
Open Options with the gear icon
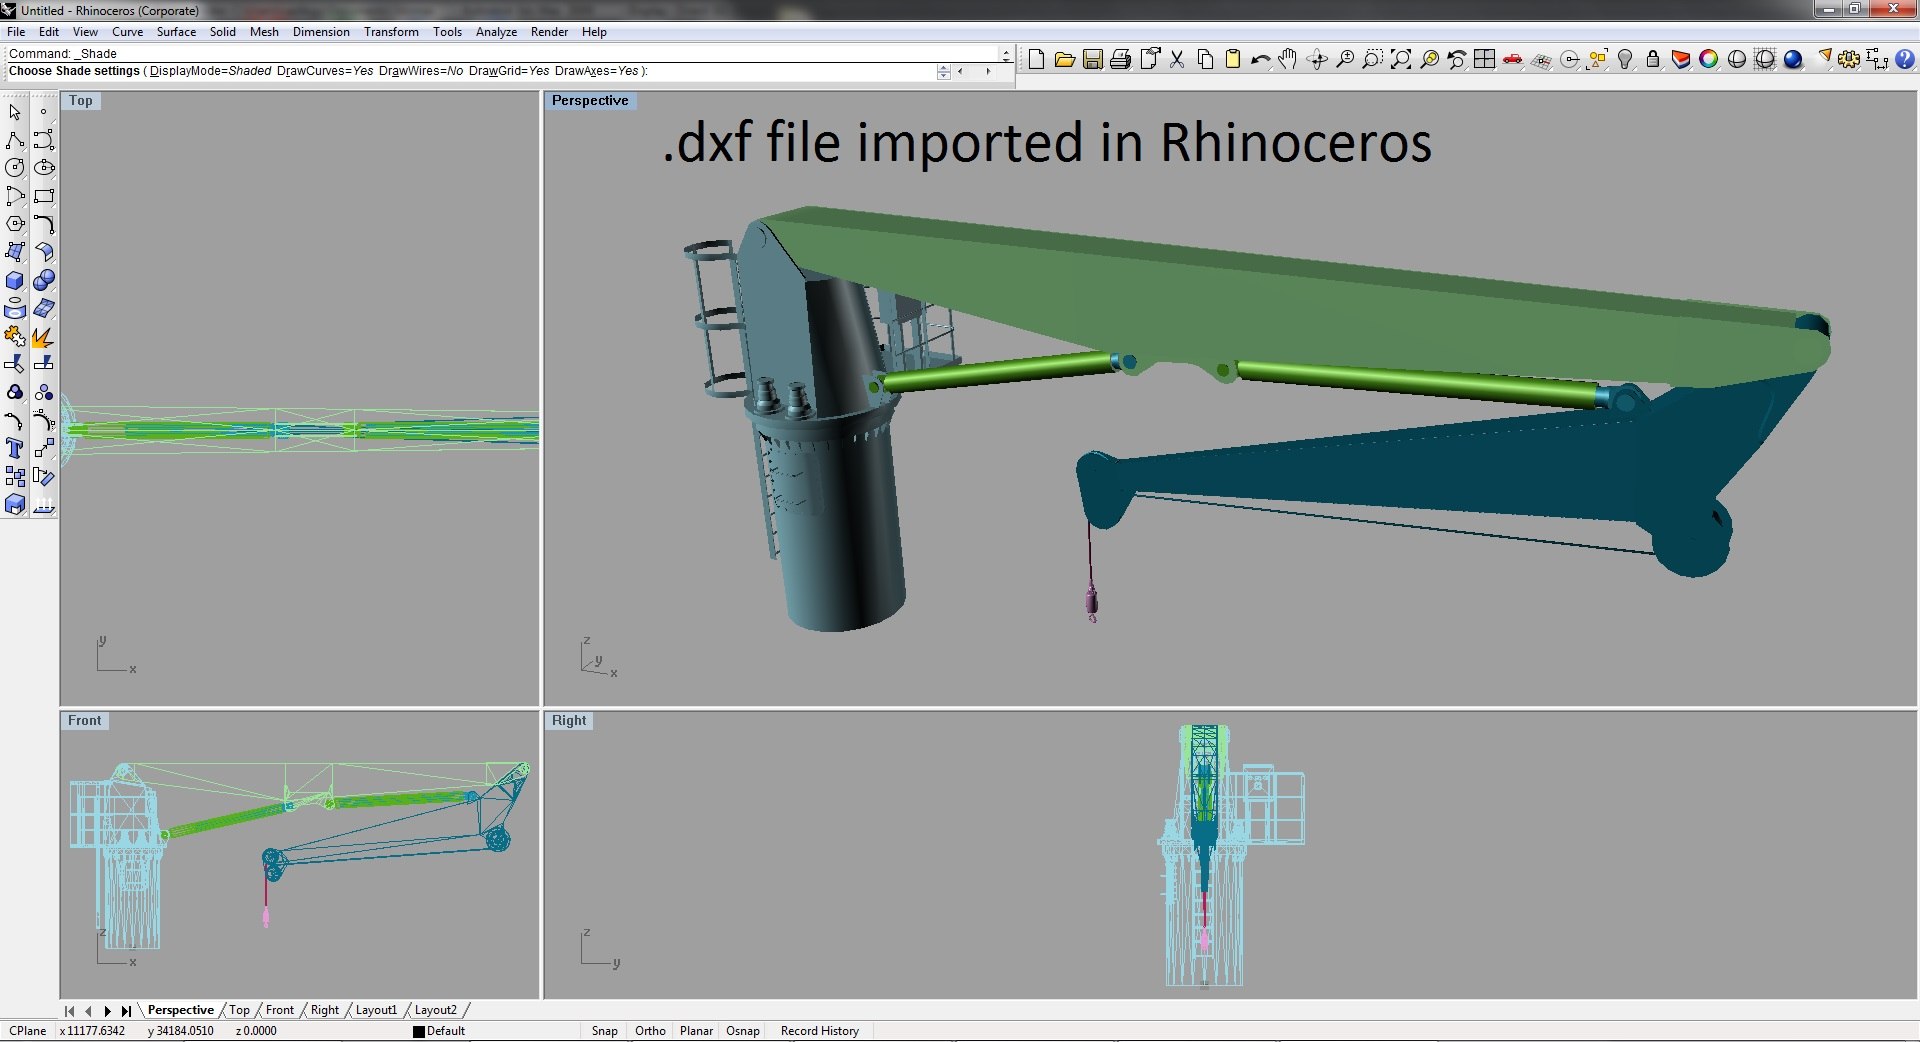tap(1849, 60)
